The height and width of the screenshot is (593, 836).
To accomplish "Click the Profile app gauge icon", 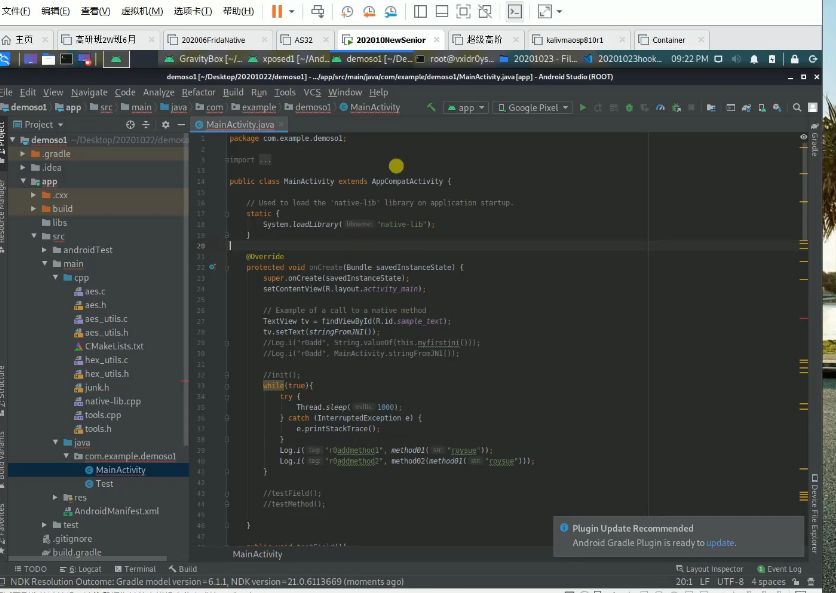I will click(658, 107).
